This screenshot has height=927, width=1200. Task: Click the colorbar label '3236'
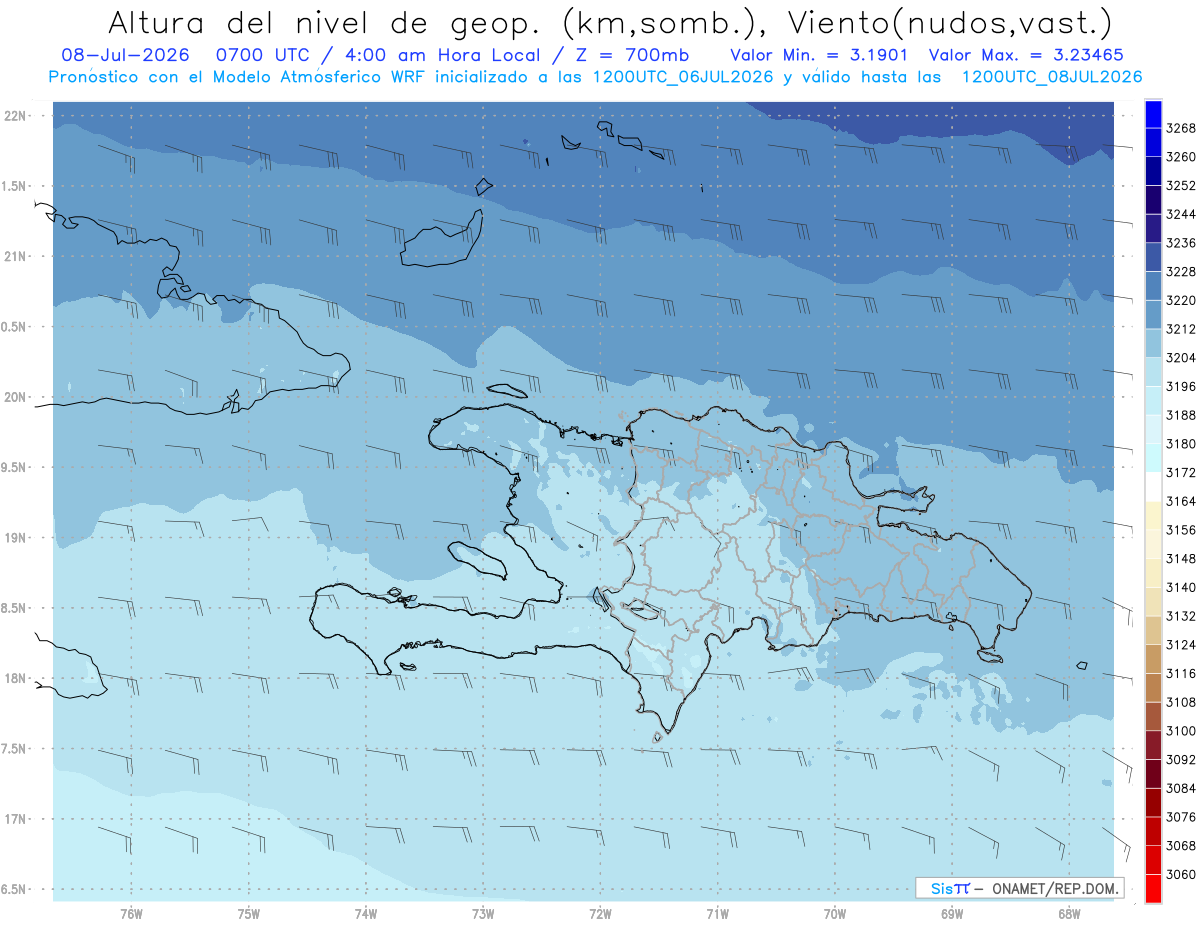tap(1181, 243)
